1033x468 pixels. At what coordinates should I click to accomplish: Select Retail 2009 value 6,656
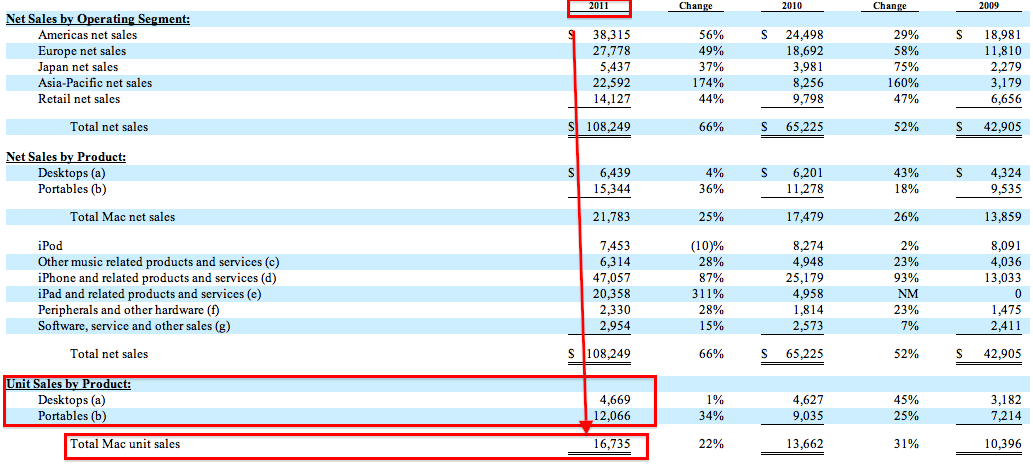point(1005,99)
